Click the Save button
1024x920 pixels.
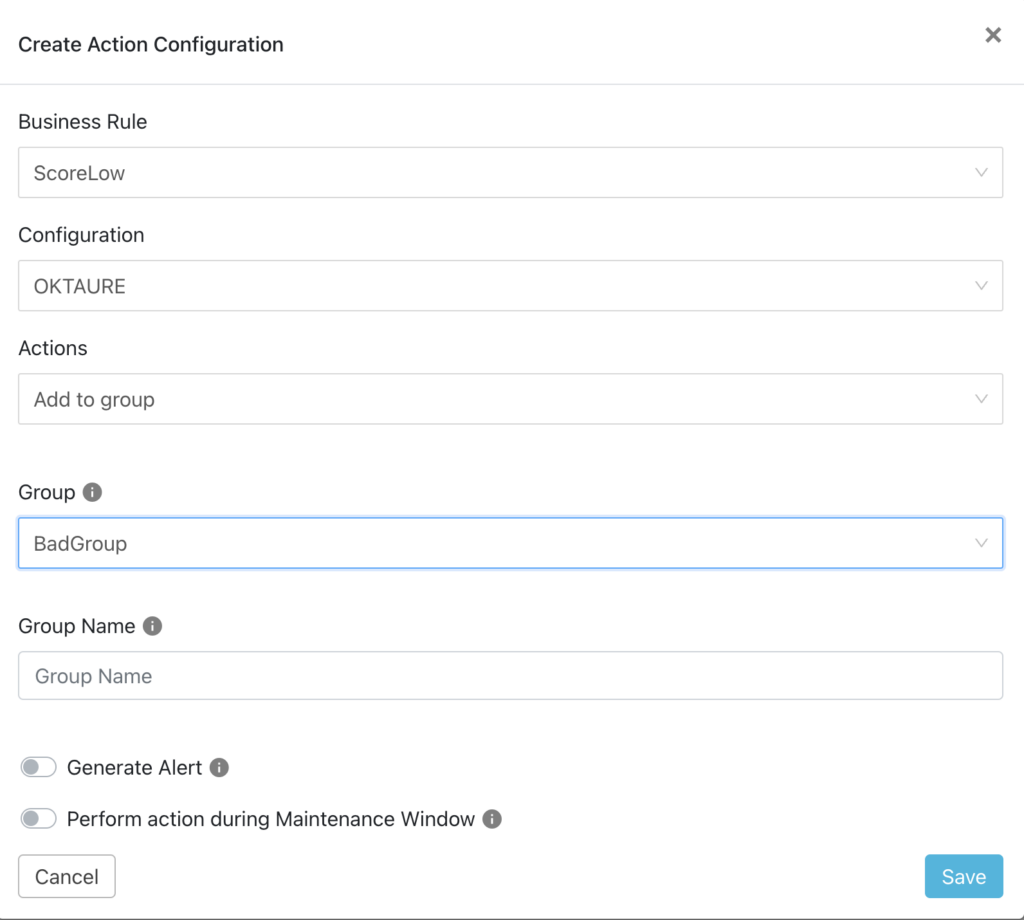(963, 877)
